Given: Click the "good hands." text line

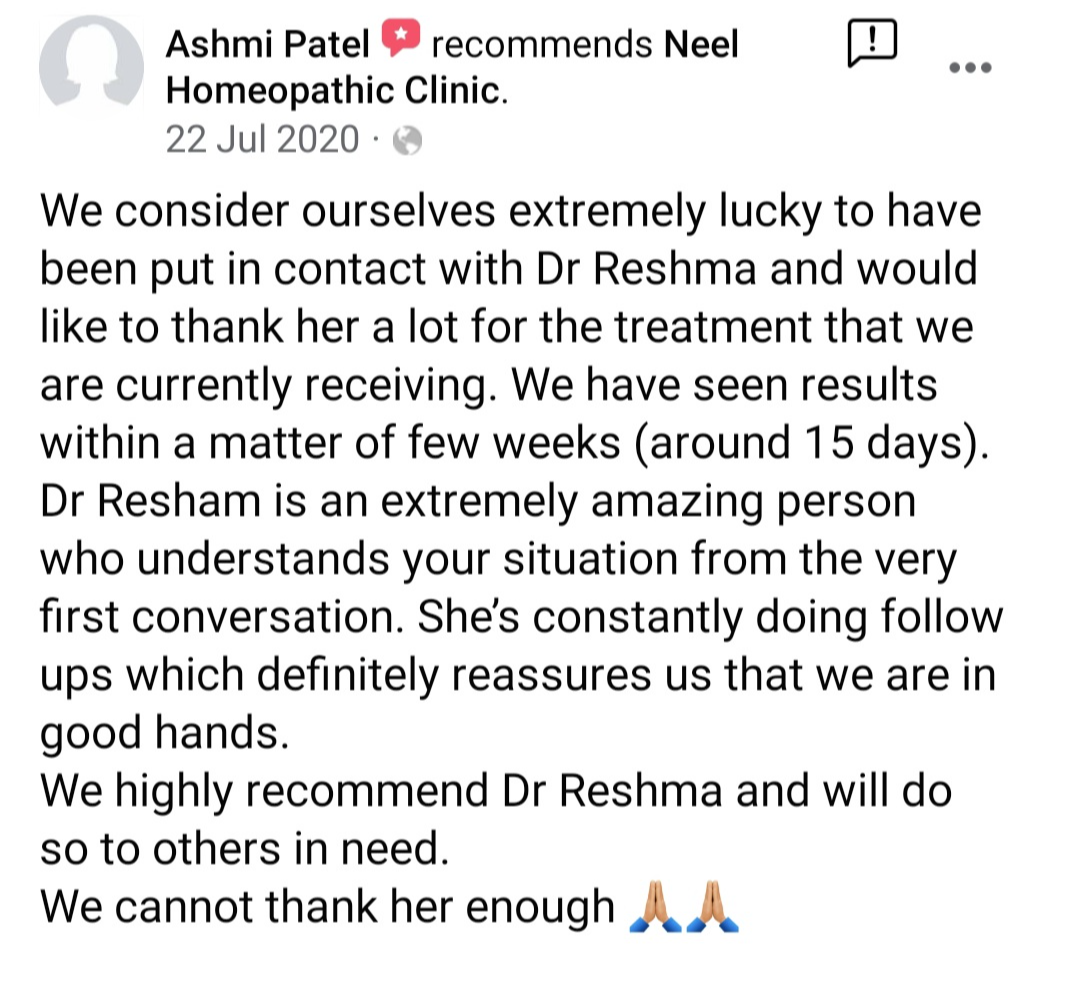Looking at the screenshot, I should (164, 733).
